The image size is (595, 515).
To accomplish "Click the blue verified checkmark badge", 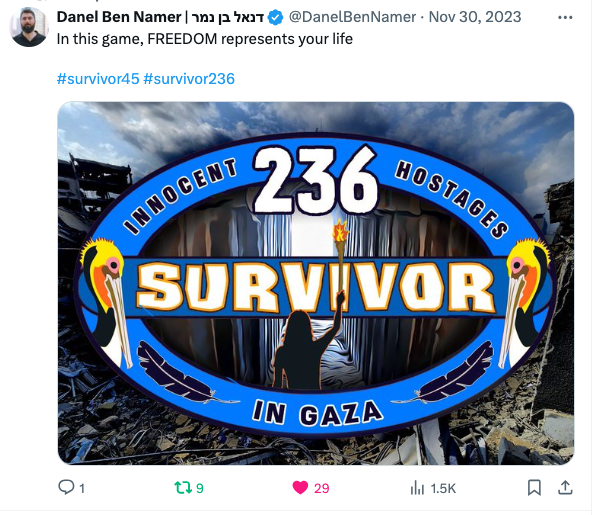I will pyautogui.click(x=275, y=17).
